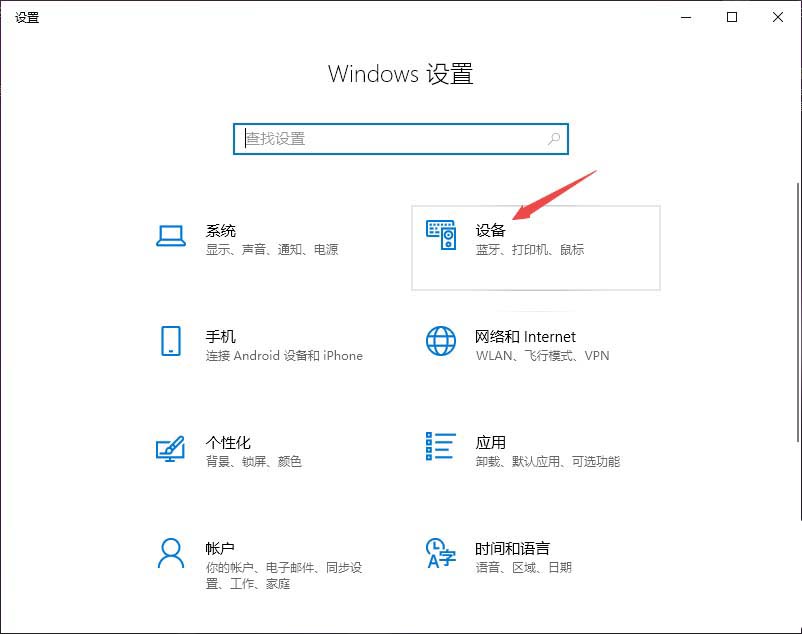Screen dimensions: 802x634
Task: Open the 应用 category title
Action: click(x=491, y=443)
